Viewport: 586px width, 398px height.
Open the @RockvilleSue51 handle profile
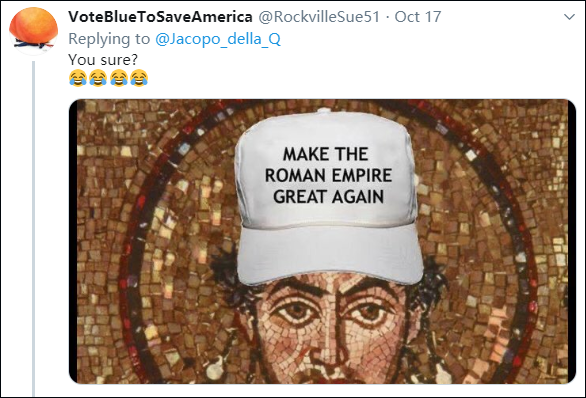click(x=319, y=17)
